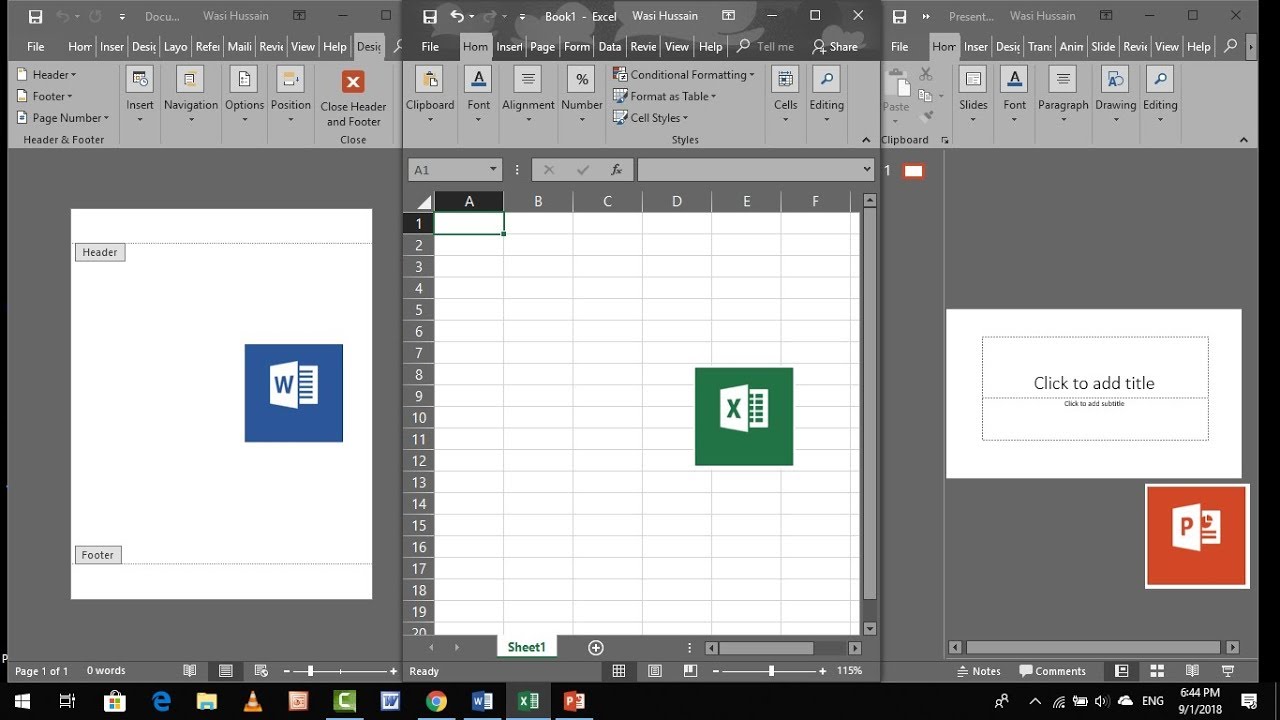The width and height of the screenshot is (1280, 720).
Task: Click the Share button in Excel
Action: (835, 47)
